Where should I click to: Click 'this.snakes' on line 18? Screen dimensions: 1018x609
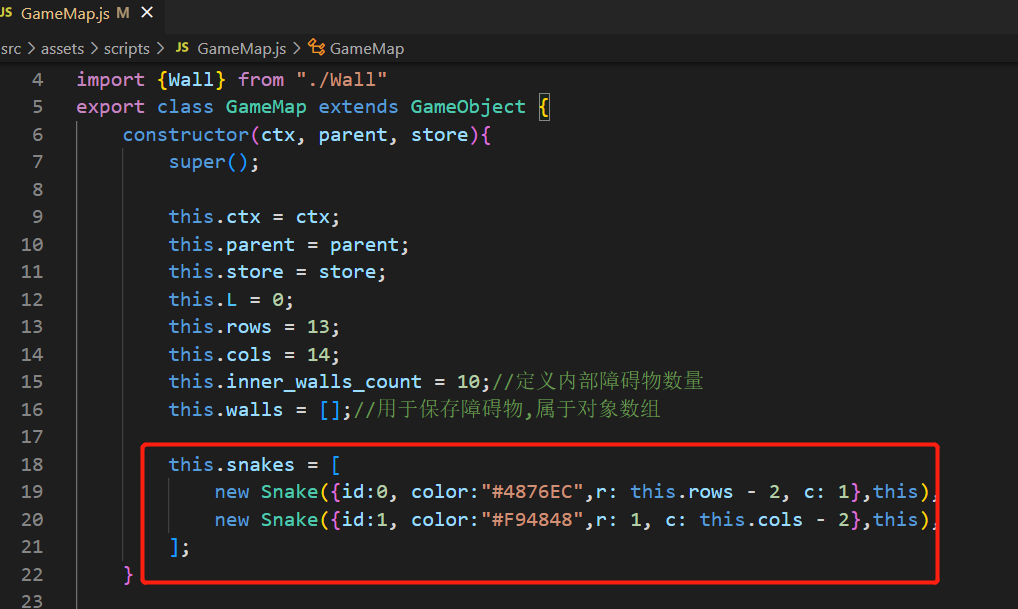[232, 465]
